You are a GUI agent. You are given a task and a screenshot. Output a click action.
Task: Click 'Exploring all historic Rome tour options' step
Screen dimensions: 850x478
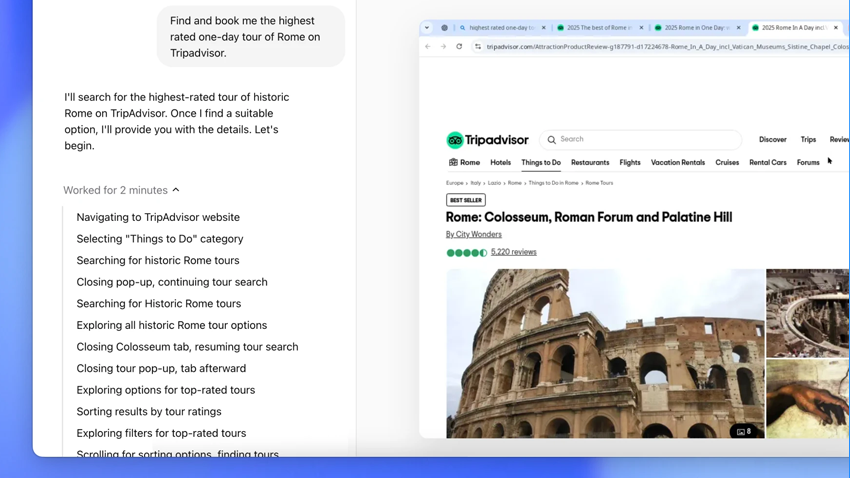point(171,325)
